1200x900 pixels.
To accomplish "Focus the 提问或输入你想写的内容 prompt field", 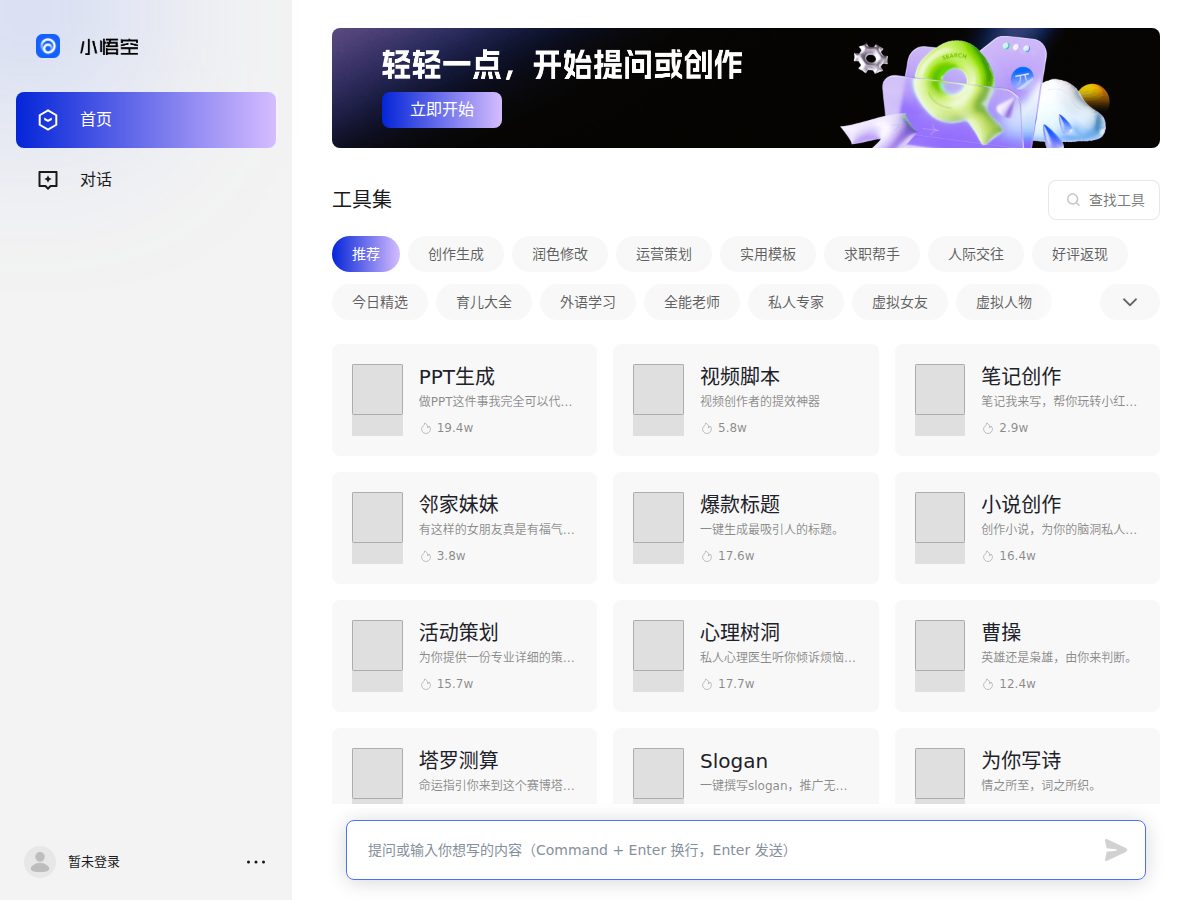I will point(746,850).
